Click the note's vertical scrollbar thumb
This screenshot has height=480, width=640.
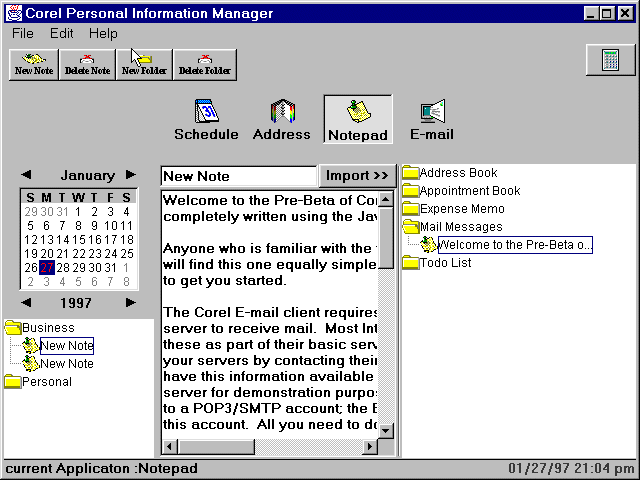point(386,238)
